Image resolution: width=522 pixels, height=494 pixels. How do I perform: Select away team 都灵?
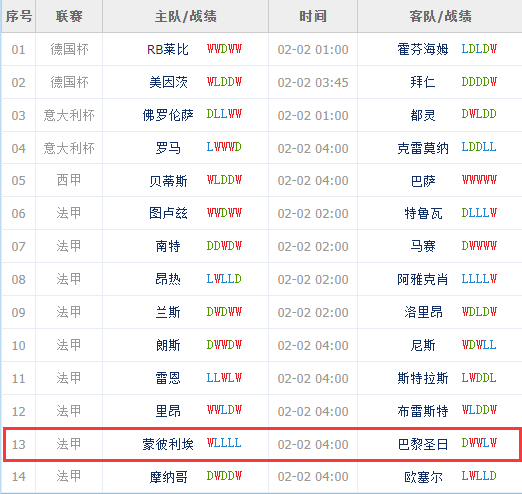(423, 115)
